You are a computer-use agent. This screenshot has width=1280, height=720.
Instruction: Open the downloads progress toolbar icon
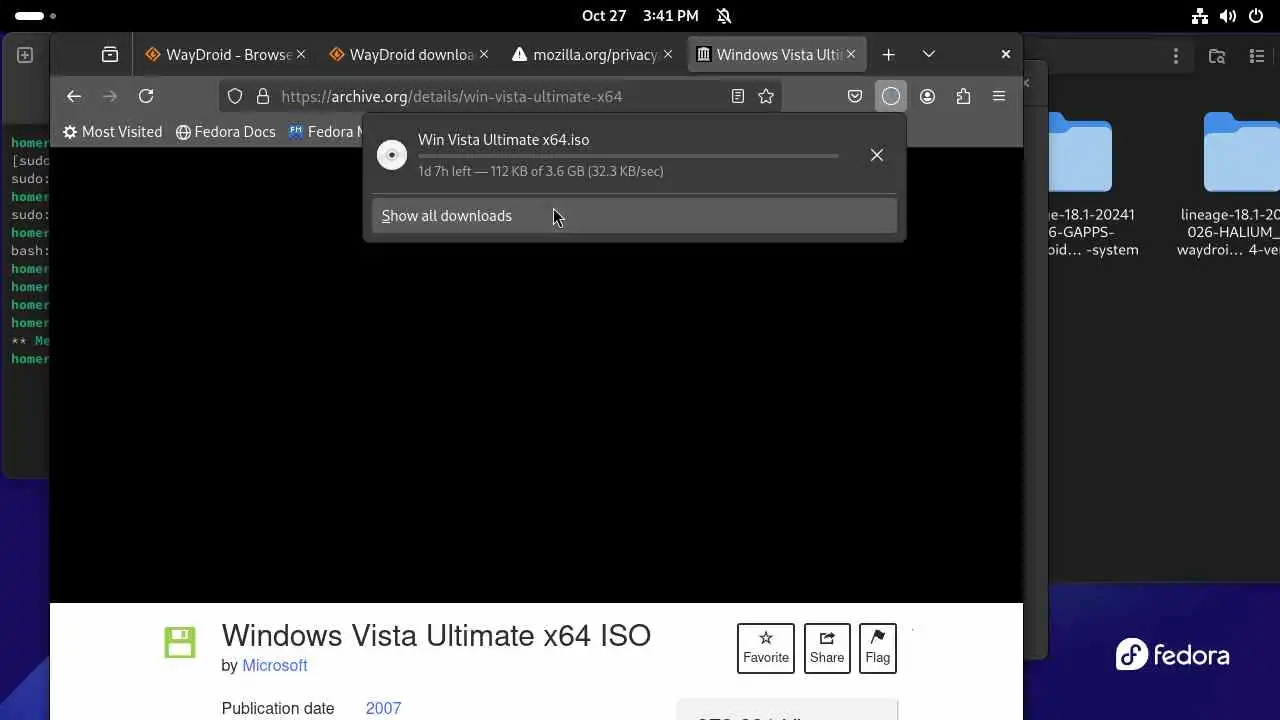tap(891, 96)
